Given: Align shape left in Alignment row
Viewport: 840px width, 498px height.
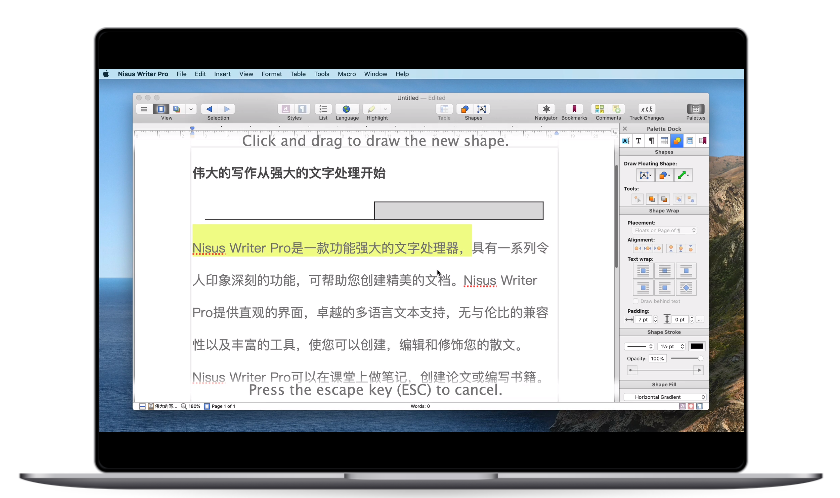Looking at the screenshot, I should [638, 248].
